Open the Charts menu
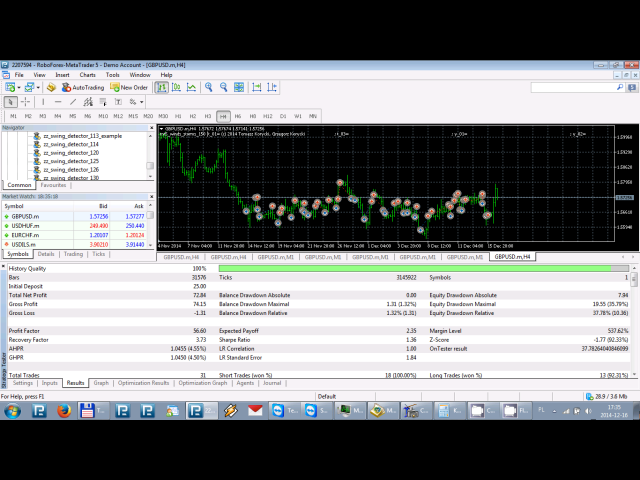The image size is (640, 480). tap(87, 75)
